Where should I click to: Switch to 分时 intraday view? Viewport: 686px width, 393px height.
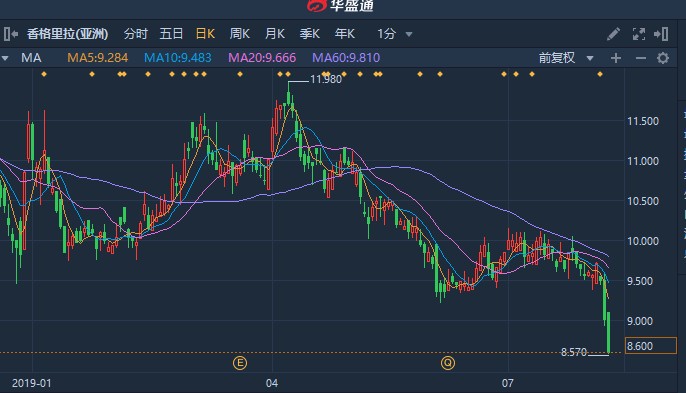(x=136, y=34)
